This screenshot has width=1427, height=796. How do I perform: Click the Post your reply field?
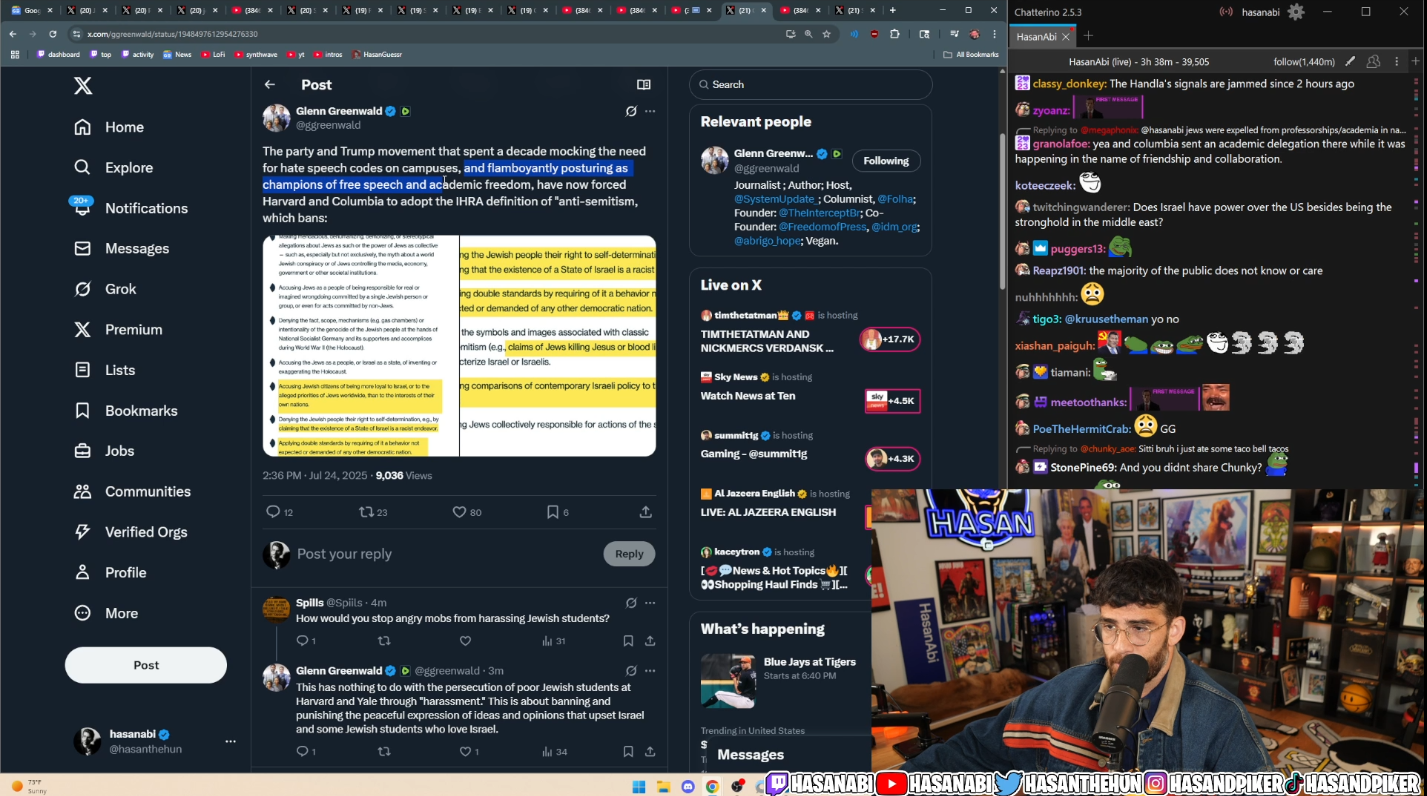[445, 554]
